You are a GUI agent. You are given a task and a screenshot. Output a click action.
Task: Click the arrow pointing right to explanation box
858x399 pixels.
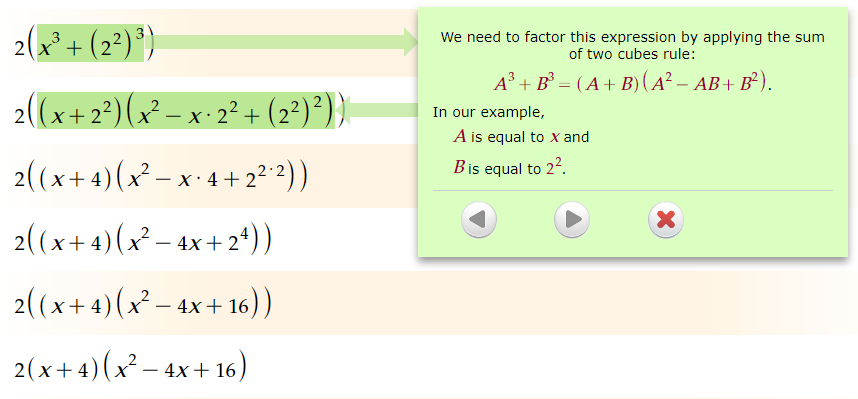(x=282, y=42)
